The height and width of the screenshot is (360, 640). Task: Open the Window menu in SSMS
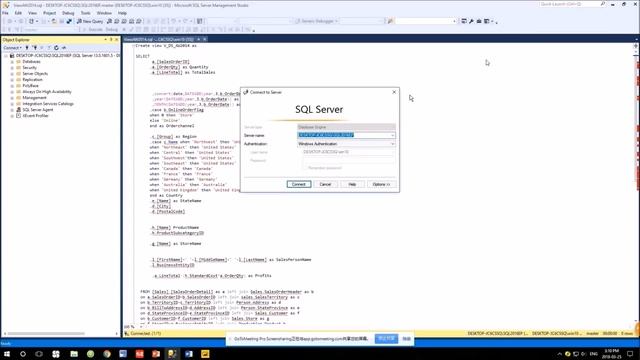104,13
